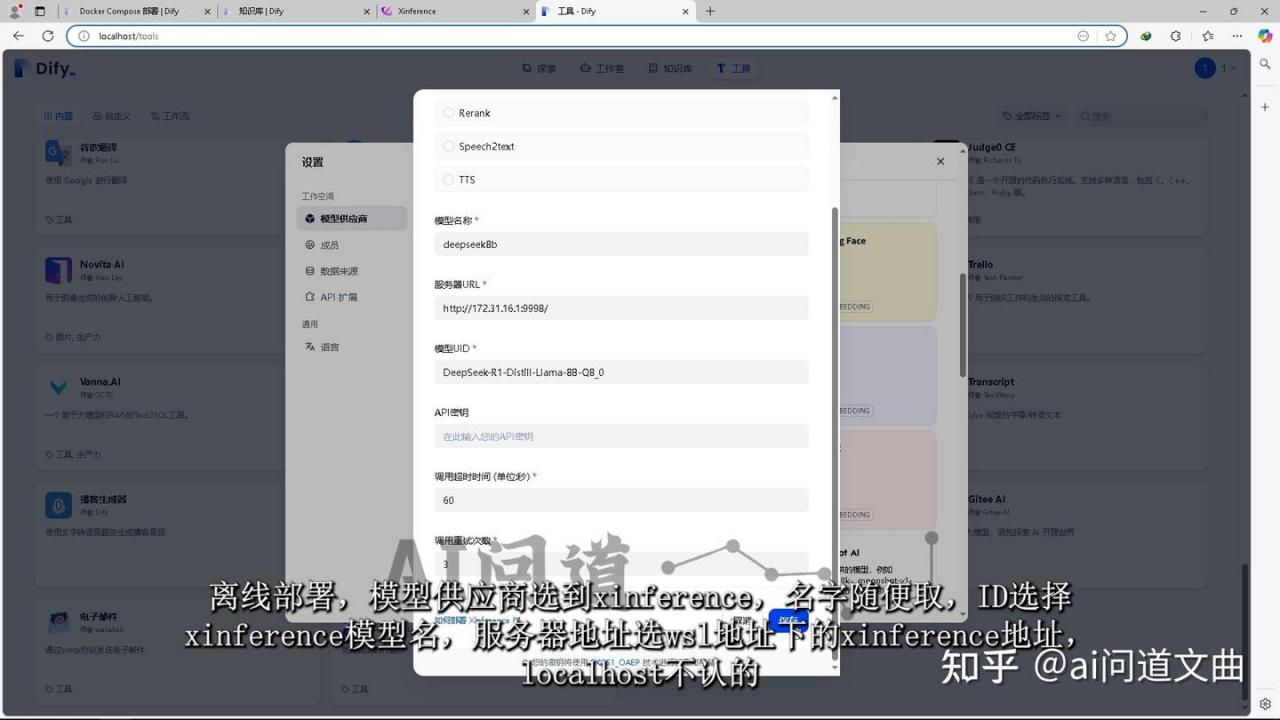The image size is (1280, 720).
Task: Open the 电子邮件 tool icon
Action: point(58,622)
